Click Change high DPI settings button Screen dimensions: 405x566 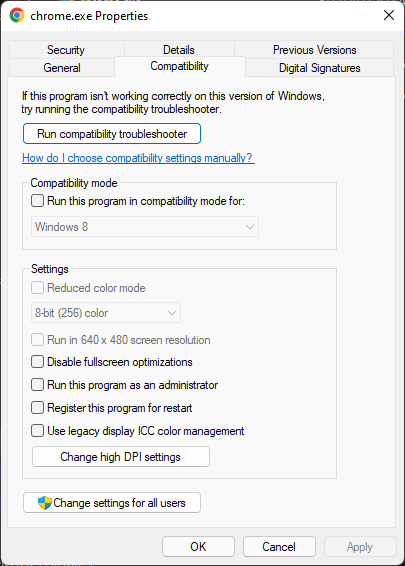pyautogui.click(x=121, y=457)
